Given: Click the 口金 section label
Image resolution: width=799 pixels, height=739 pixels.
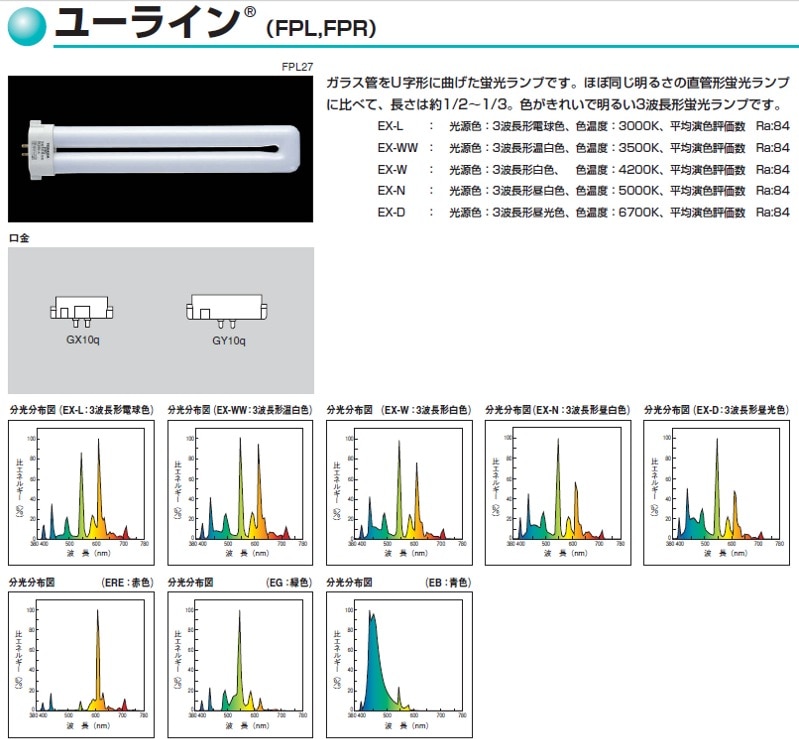Looking at the screenshot, I should click(19, 238).
